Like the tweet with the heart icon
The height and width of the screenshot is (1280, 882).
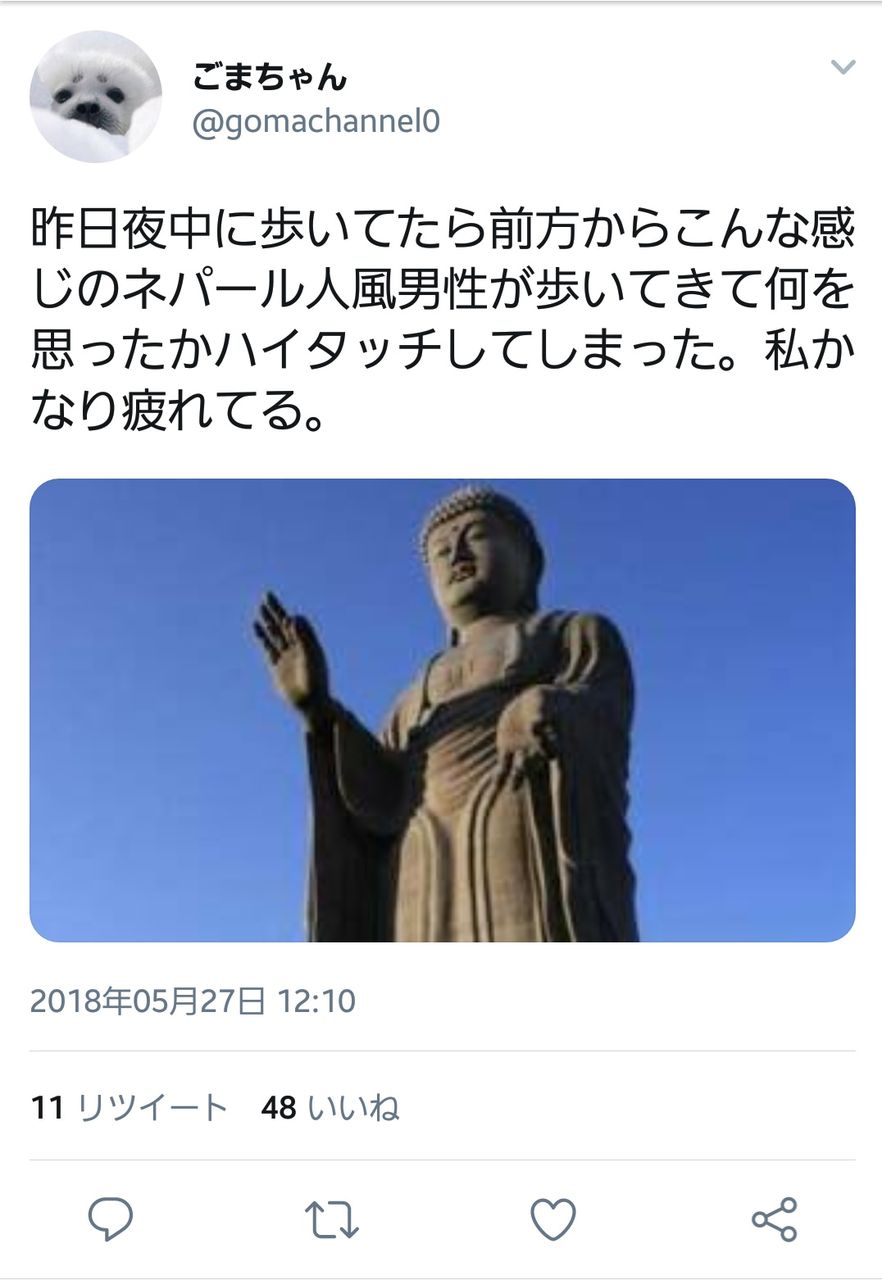pos(552,1220)
